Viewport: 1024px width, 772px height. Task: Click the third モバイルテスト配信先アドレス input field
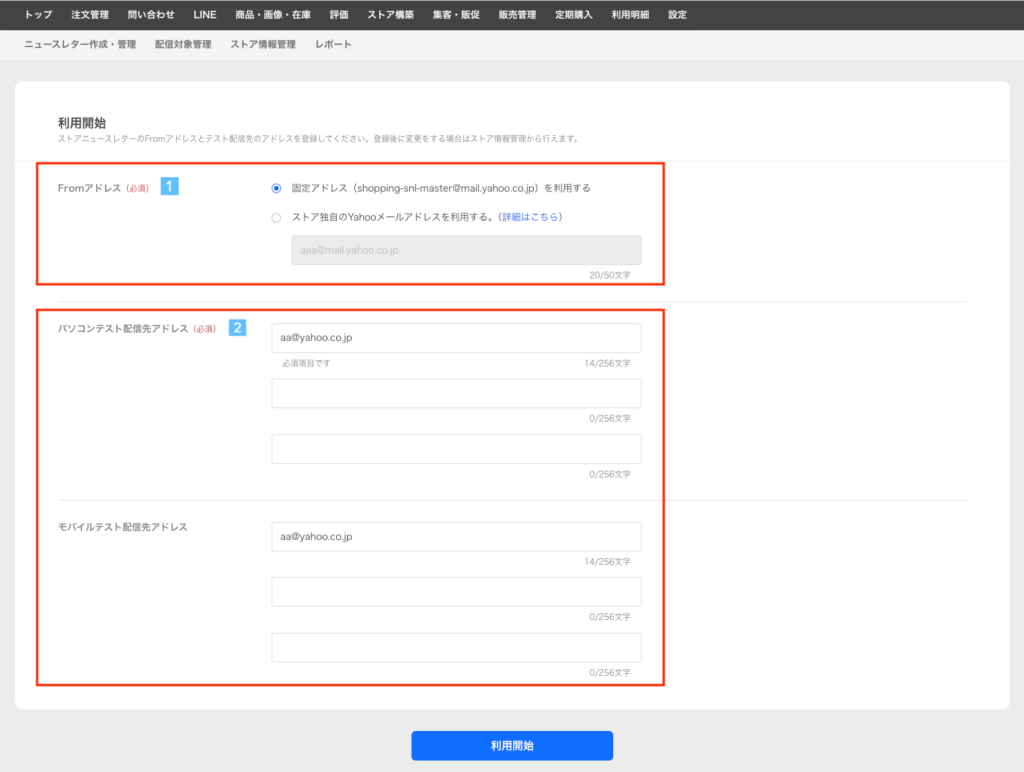click(456, 648)
